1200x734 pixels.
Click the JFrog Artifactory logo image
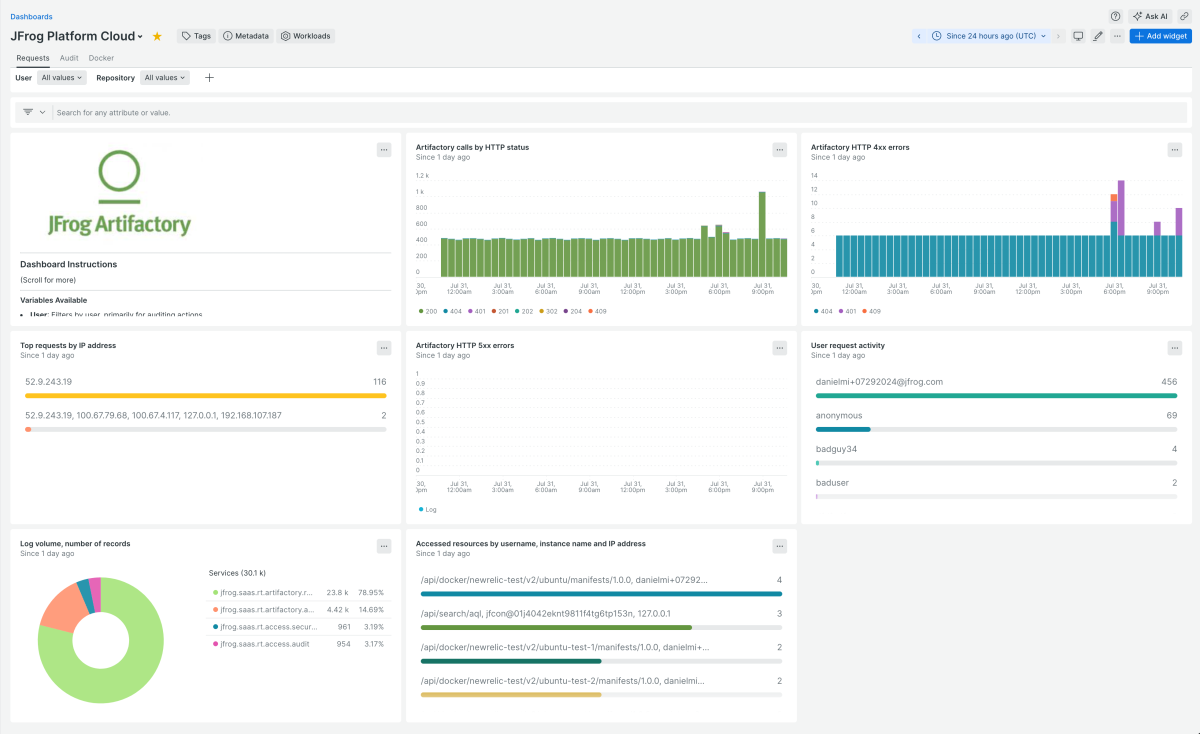pos(119,194)
